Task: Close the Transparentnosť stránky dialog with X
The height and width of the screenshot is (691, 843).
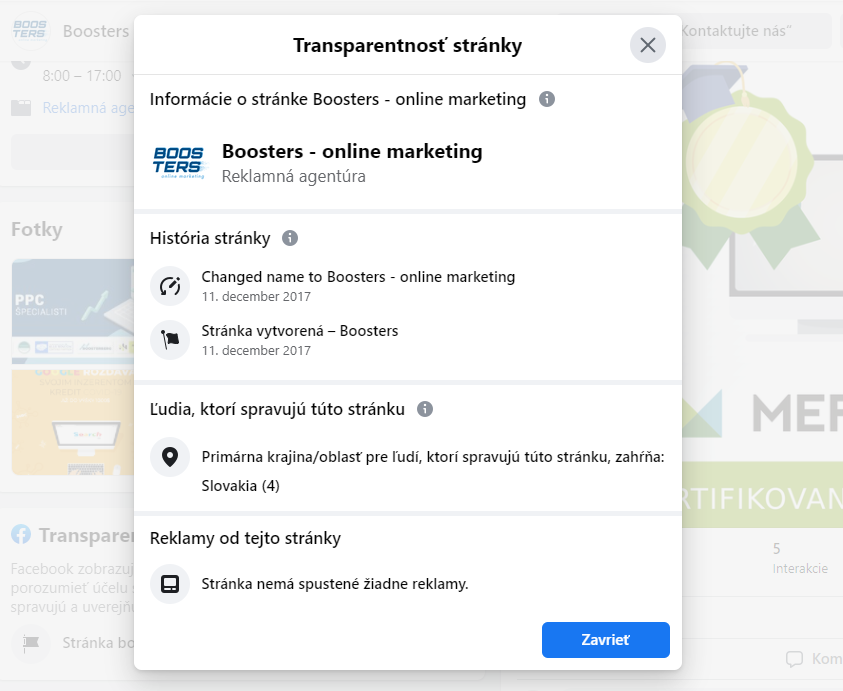Action: pyautogui.click(x=647, y=45)
